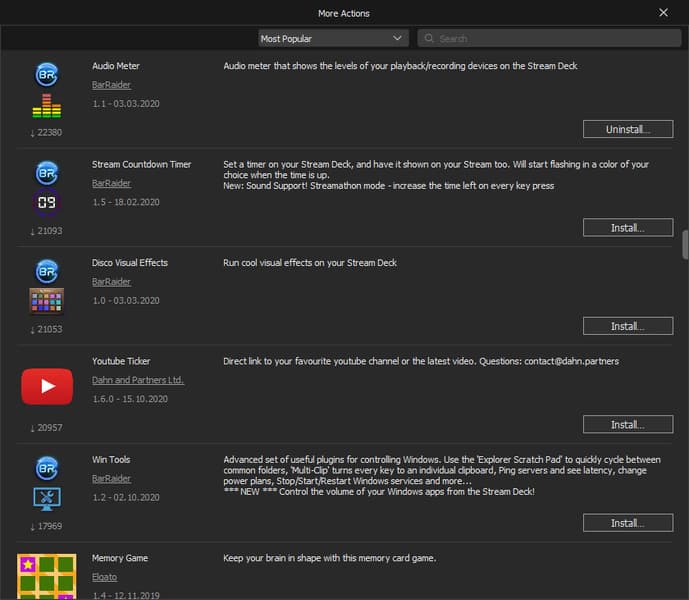Screen dimensions: 689x600
Task: Click the Win Tools title
Action: point(111,460)
